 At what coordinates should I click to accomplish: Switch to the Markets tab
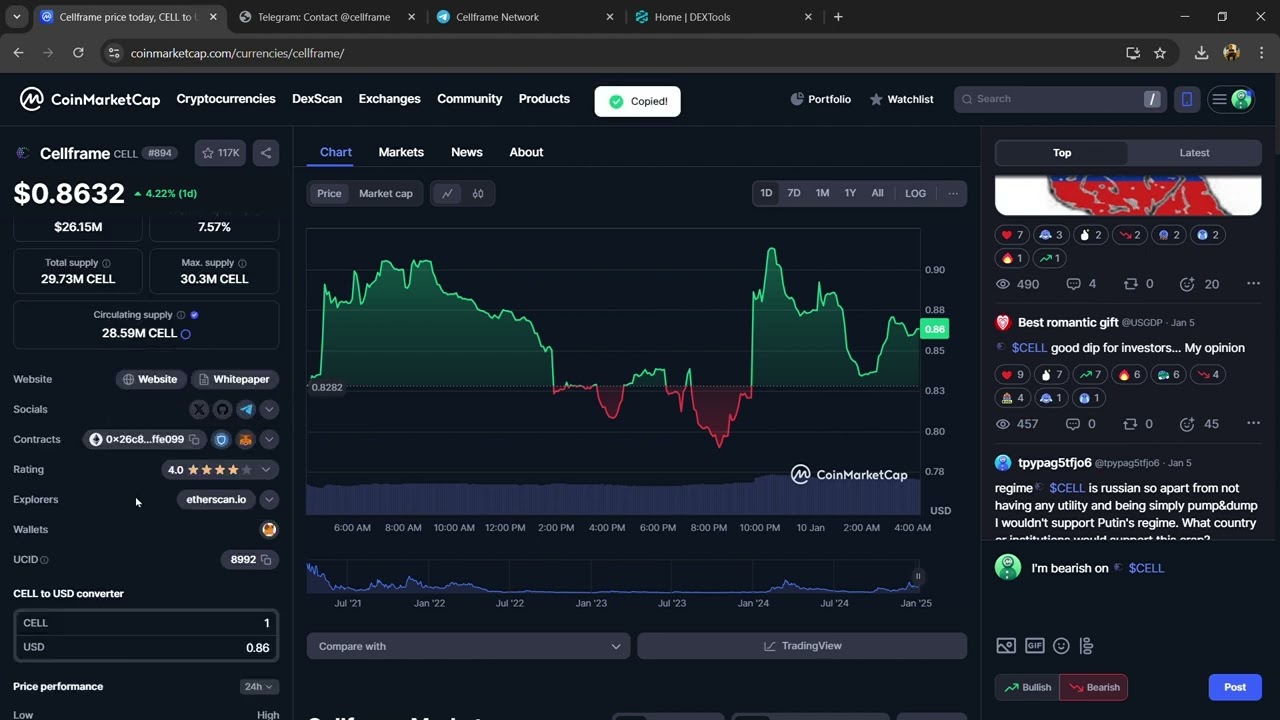(401, 152)
